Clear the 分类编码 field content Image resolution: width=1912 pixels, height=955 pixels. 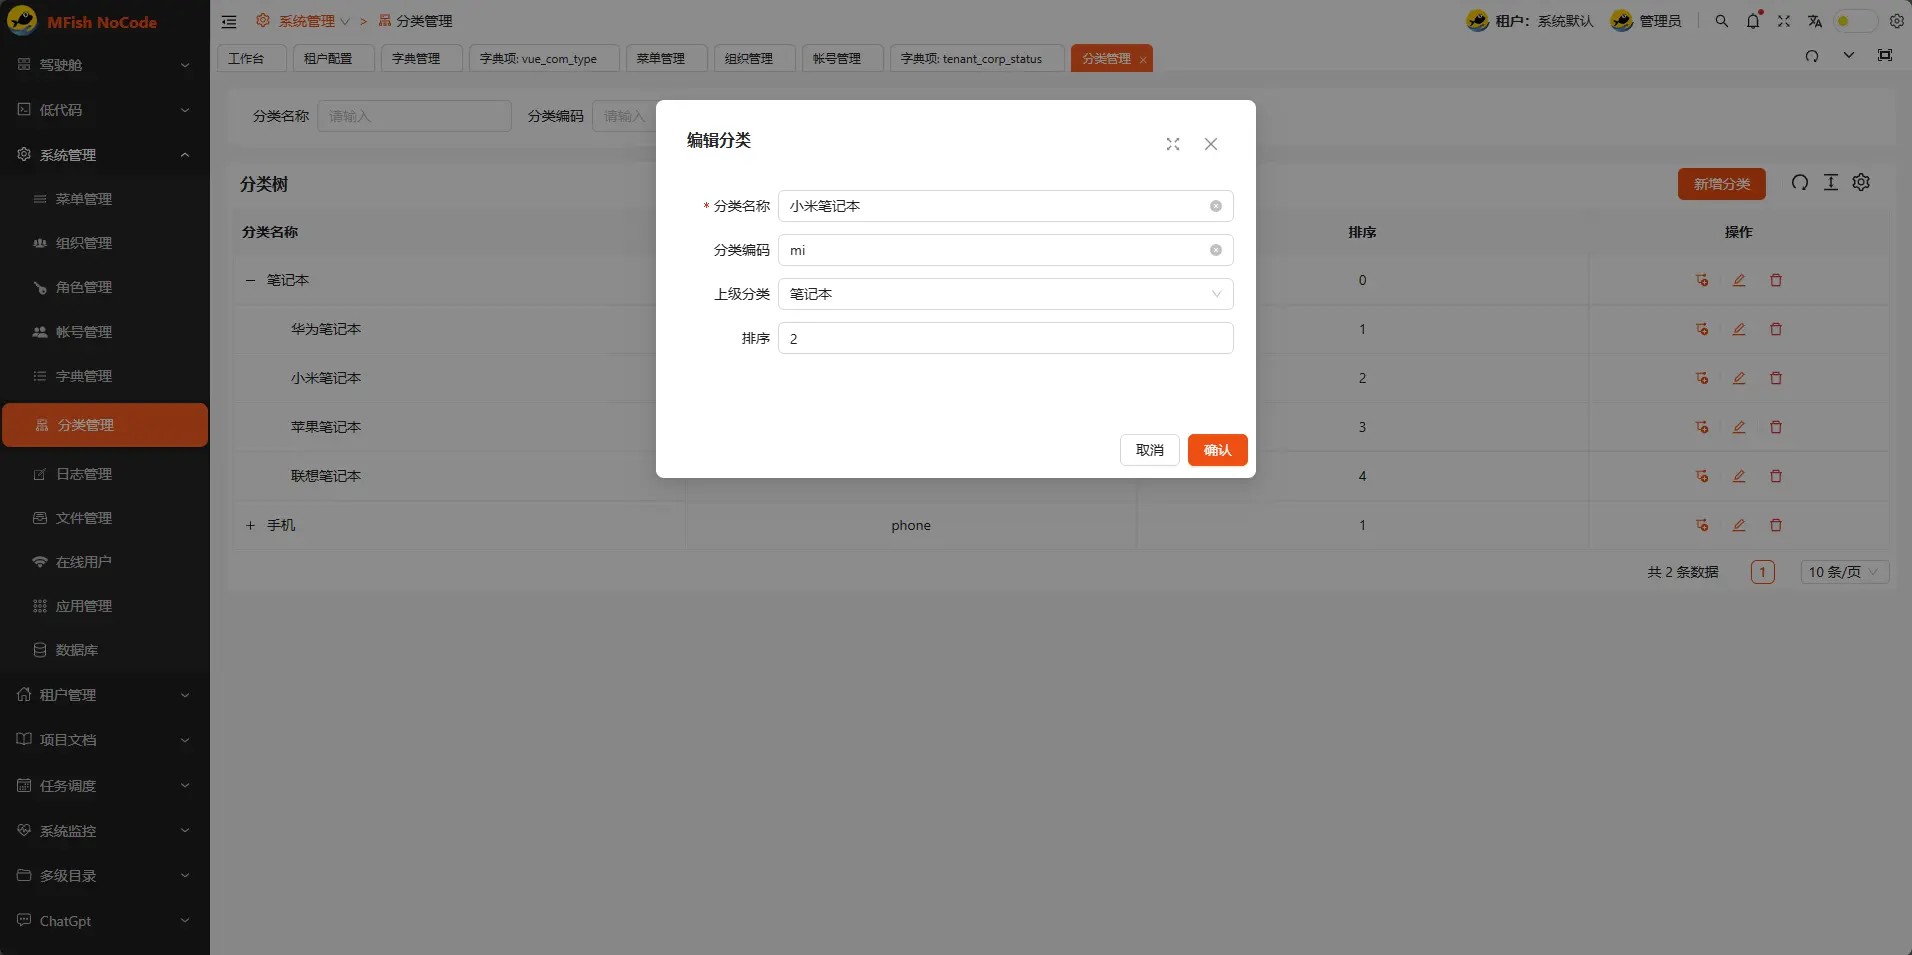click(x=1215, y=250)
